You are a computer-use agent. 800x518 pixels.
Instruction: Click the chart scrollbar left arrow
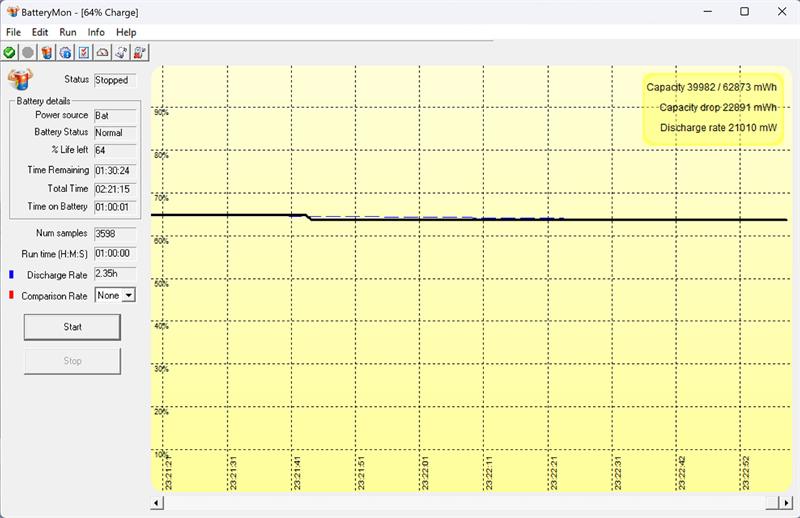point(157,503)
